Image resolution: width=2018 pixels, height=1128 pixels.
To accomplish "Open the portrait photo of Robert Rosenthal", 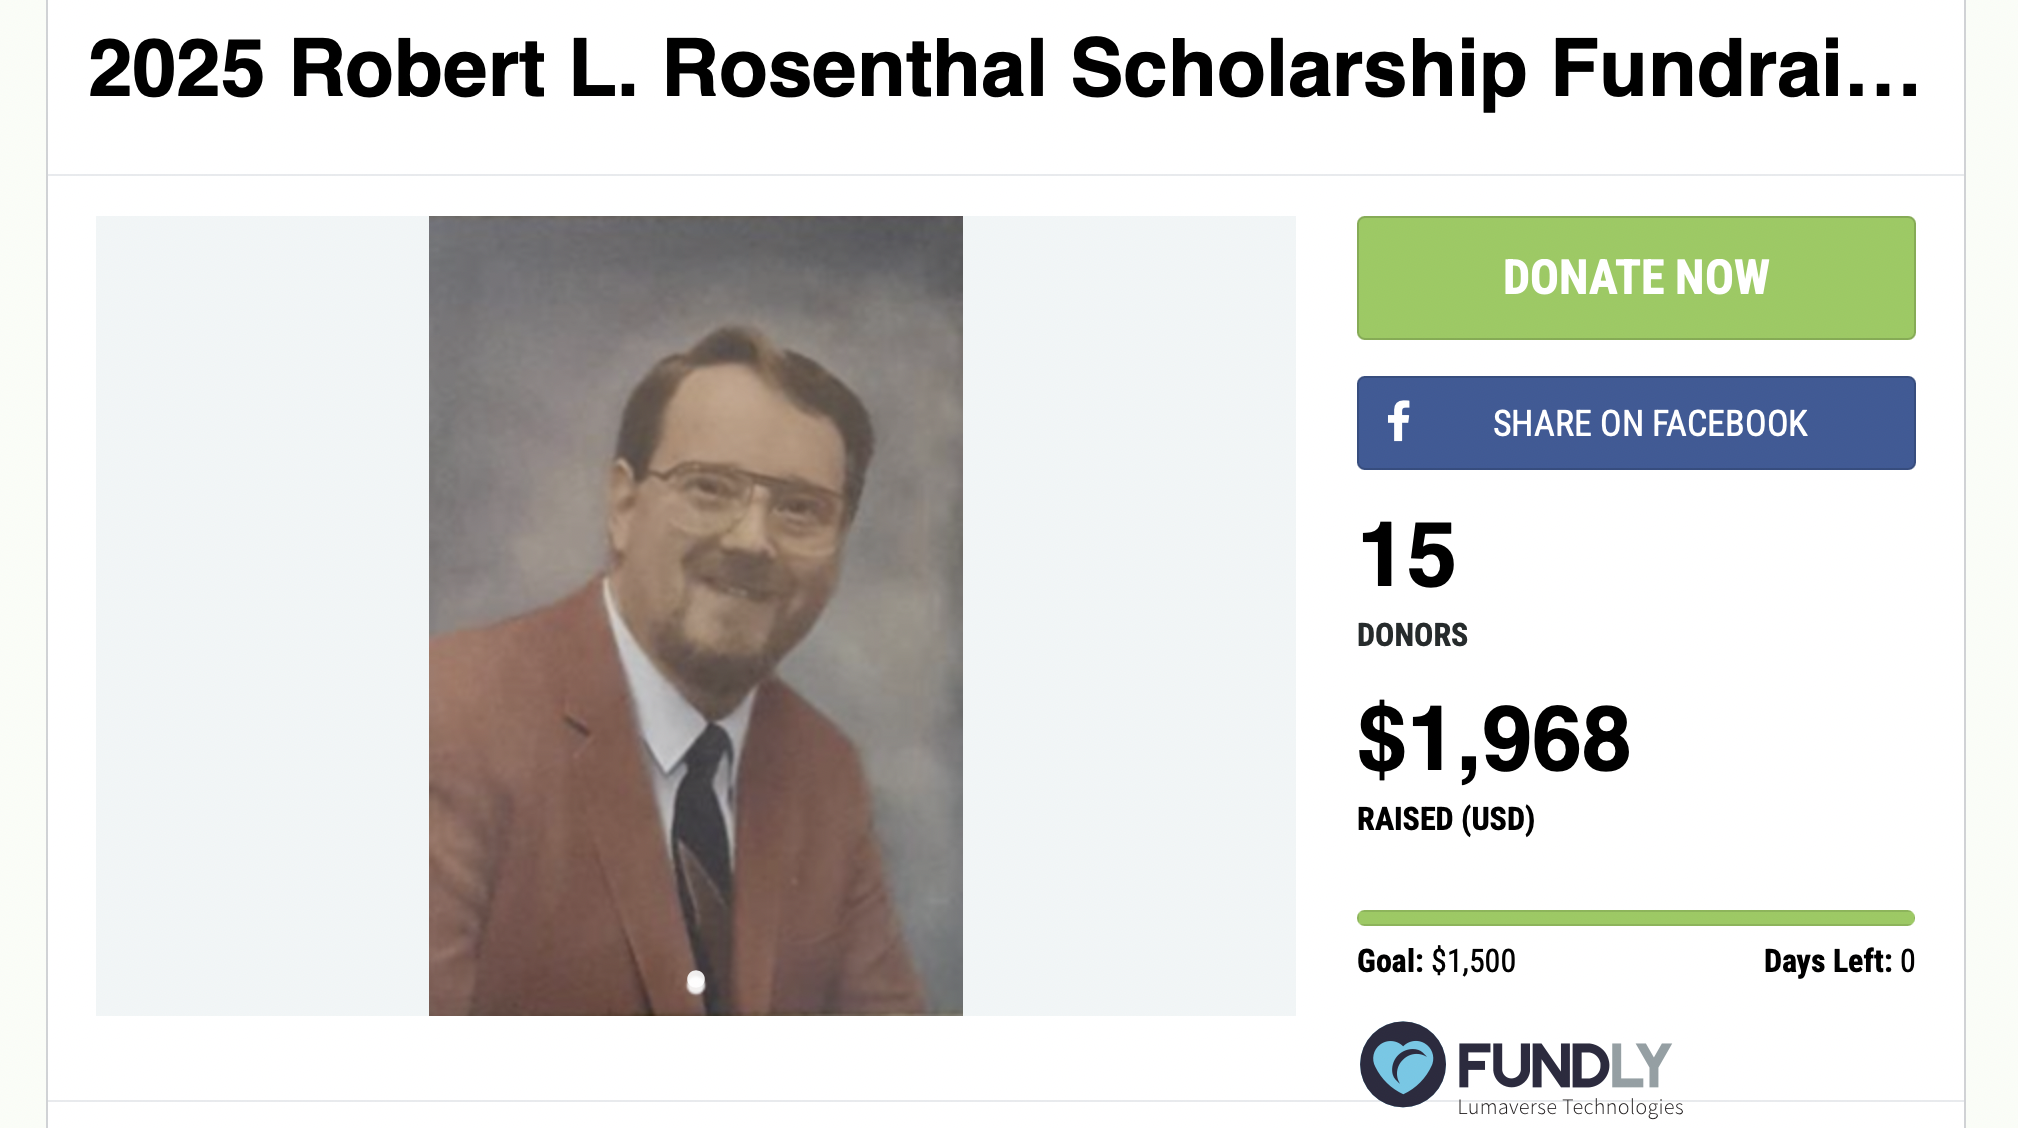I will 696,616.
